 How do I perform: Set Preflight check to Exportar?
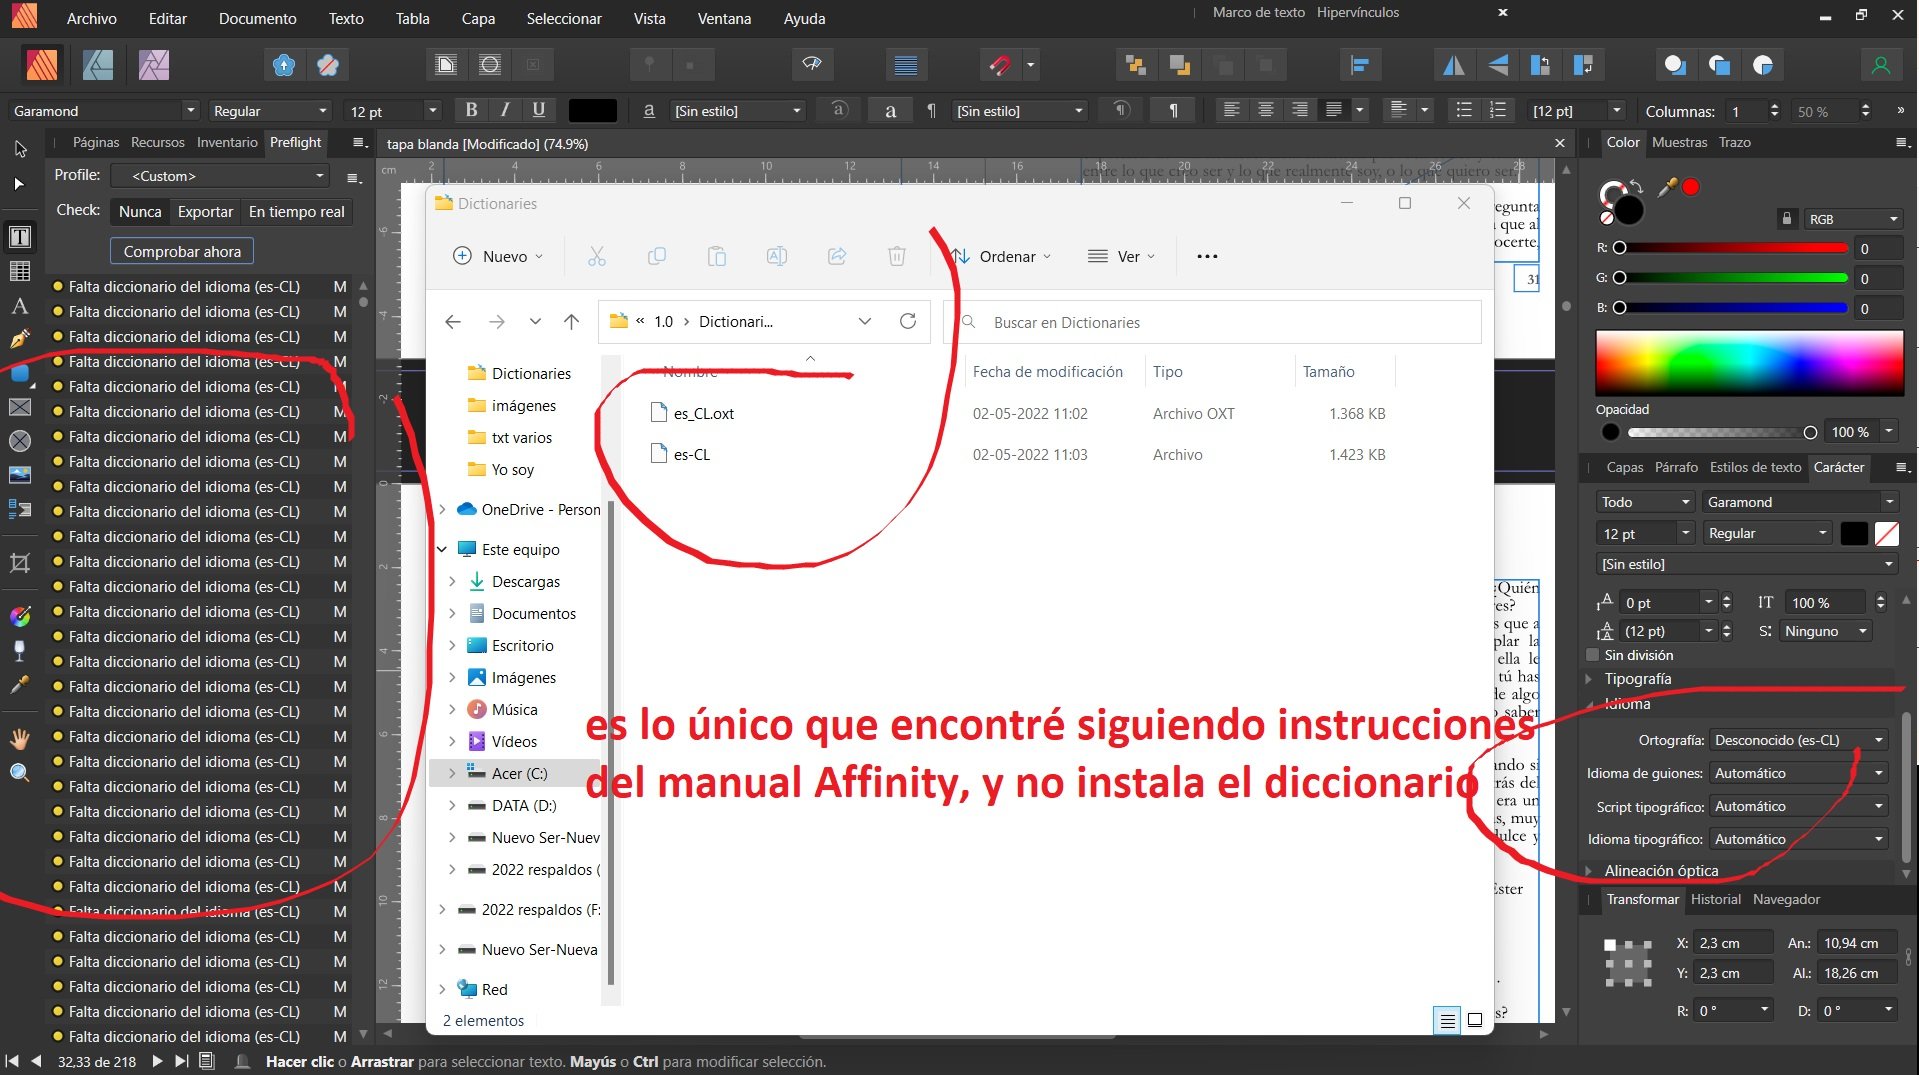click(x=205, y=211)
